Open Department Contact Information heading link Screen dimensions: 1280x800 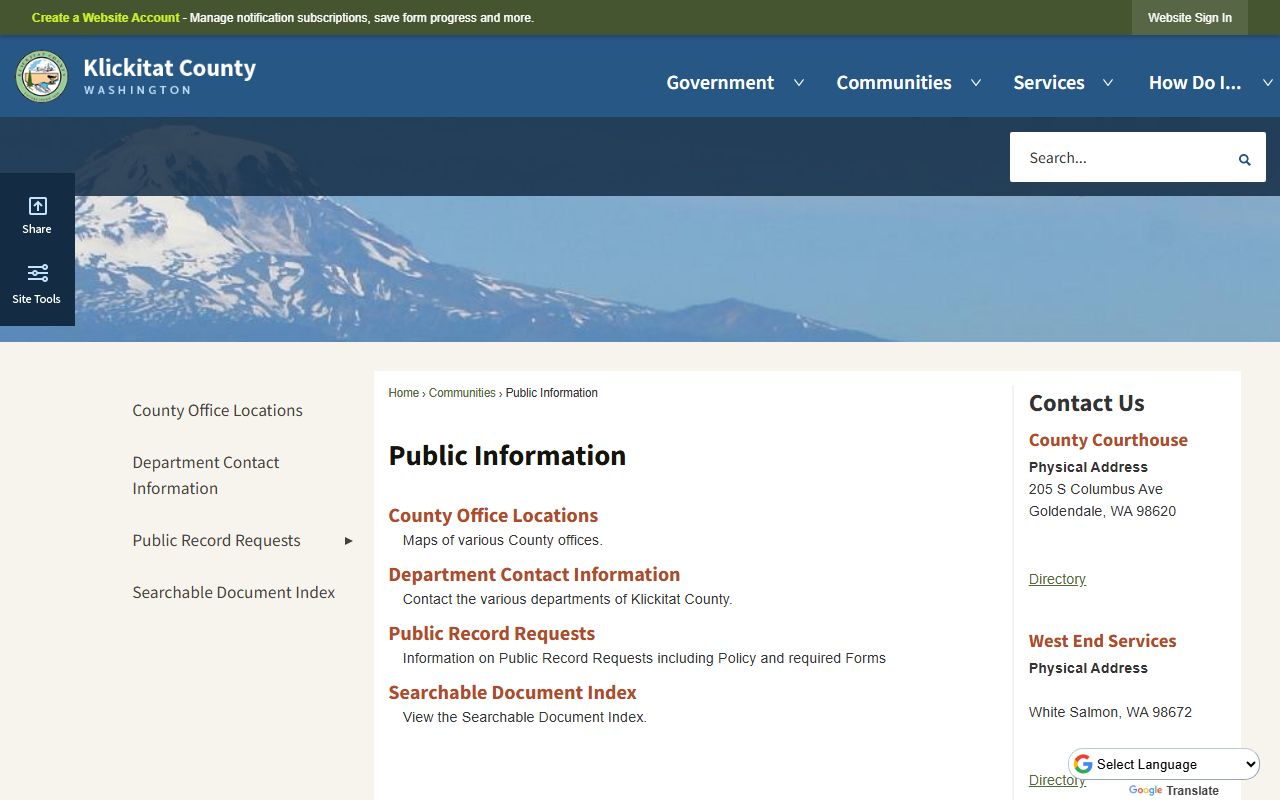click(534, 574)
